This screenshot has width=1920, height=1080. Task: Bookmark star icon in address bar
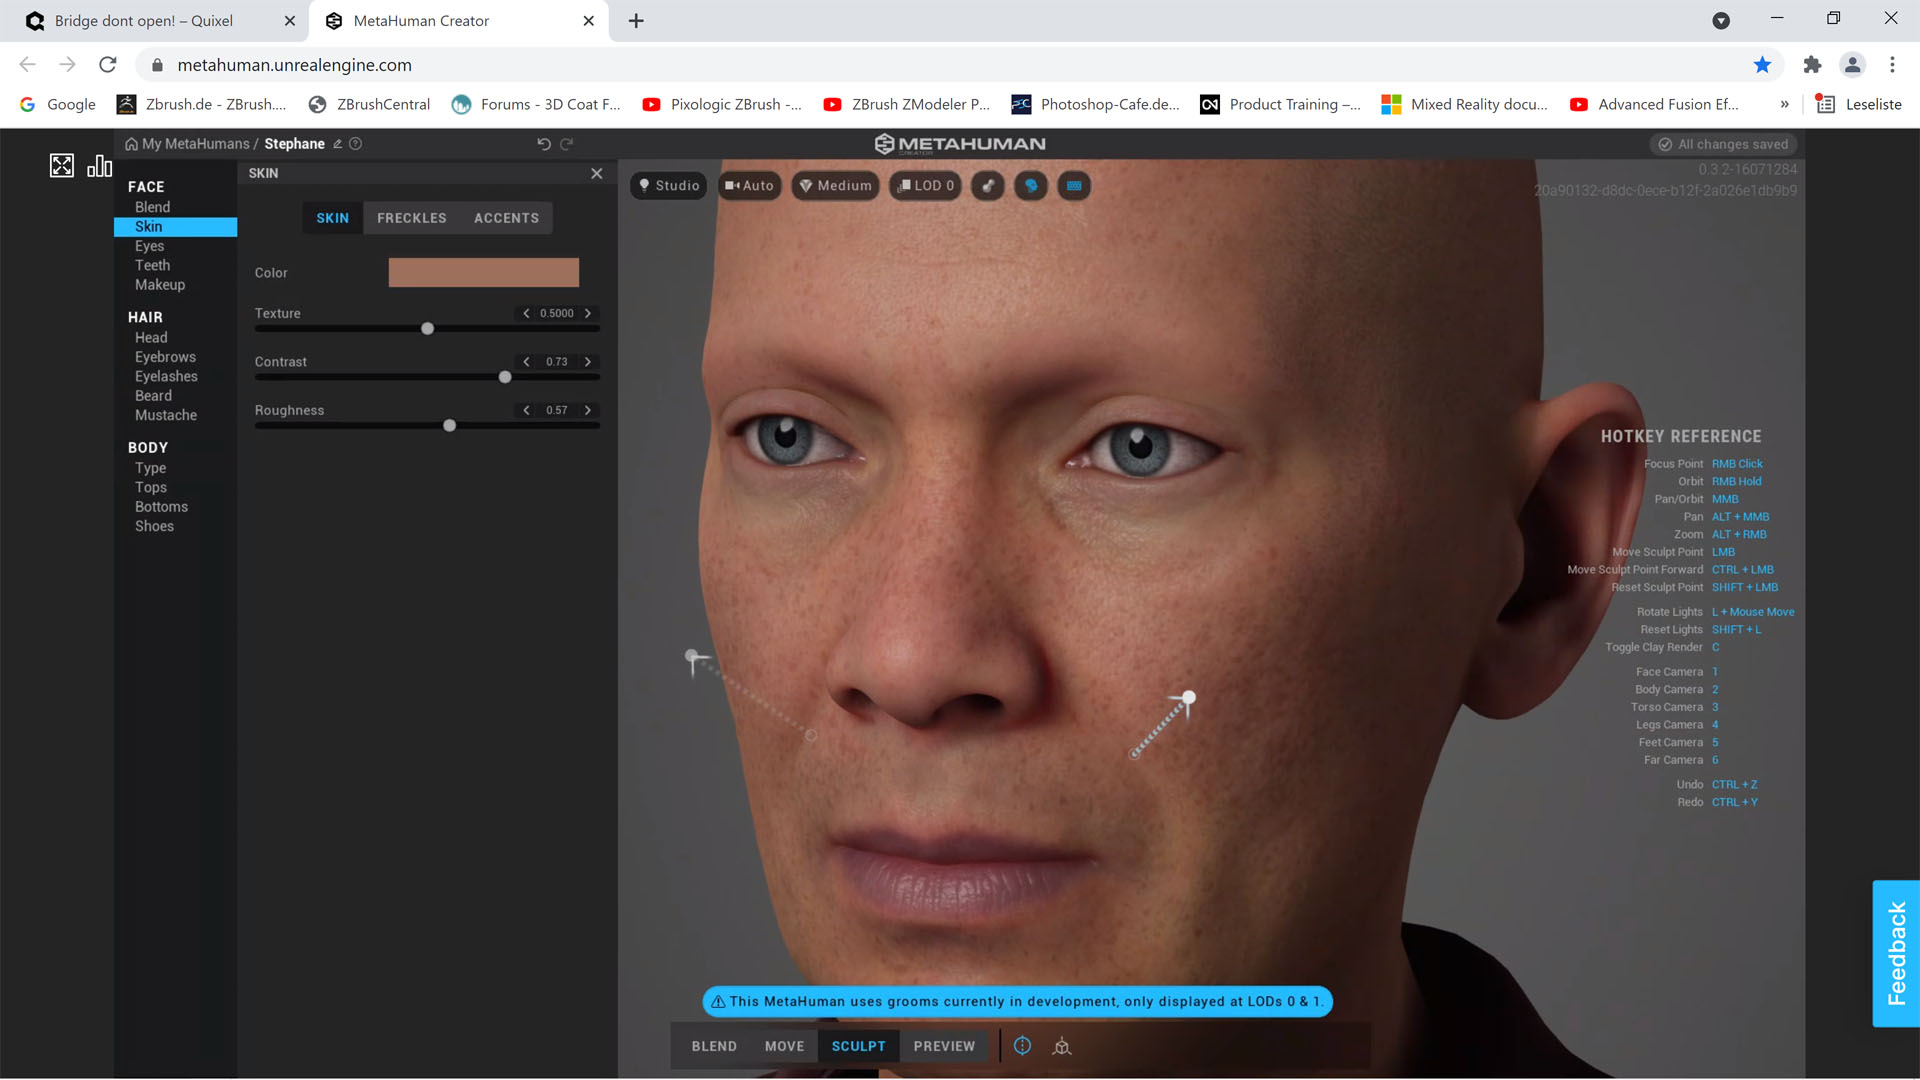pyautogui.click(x=1763, y=65)
